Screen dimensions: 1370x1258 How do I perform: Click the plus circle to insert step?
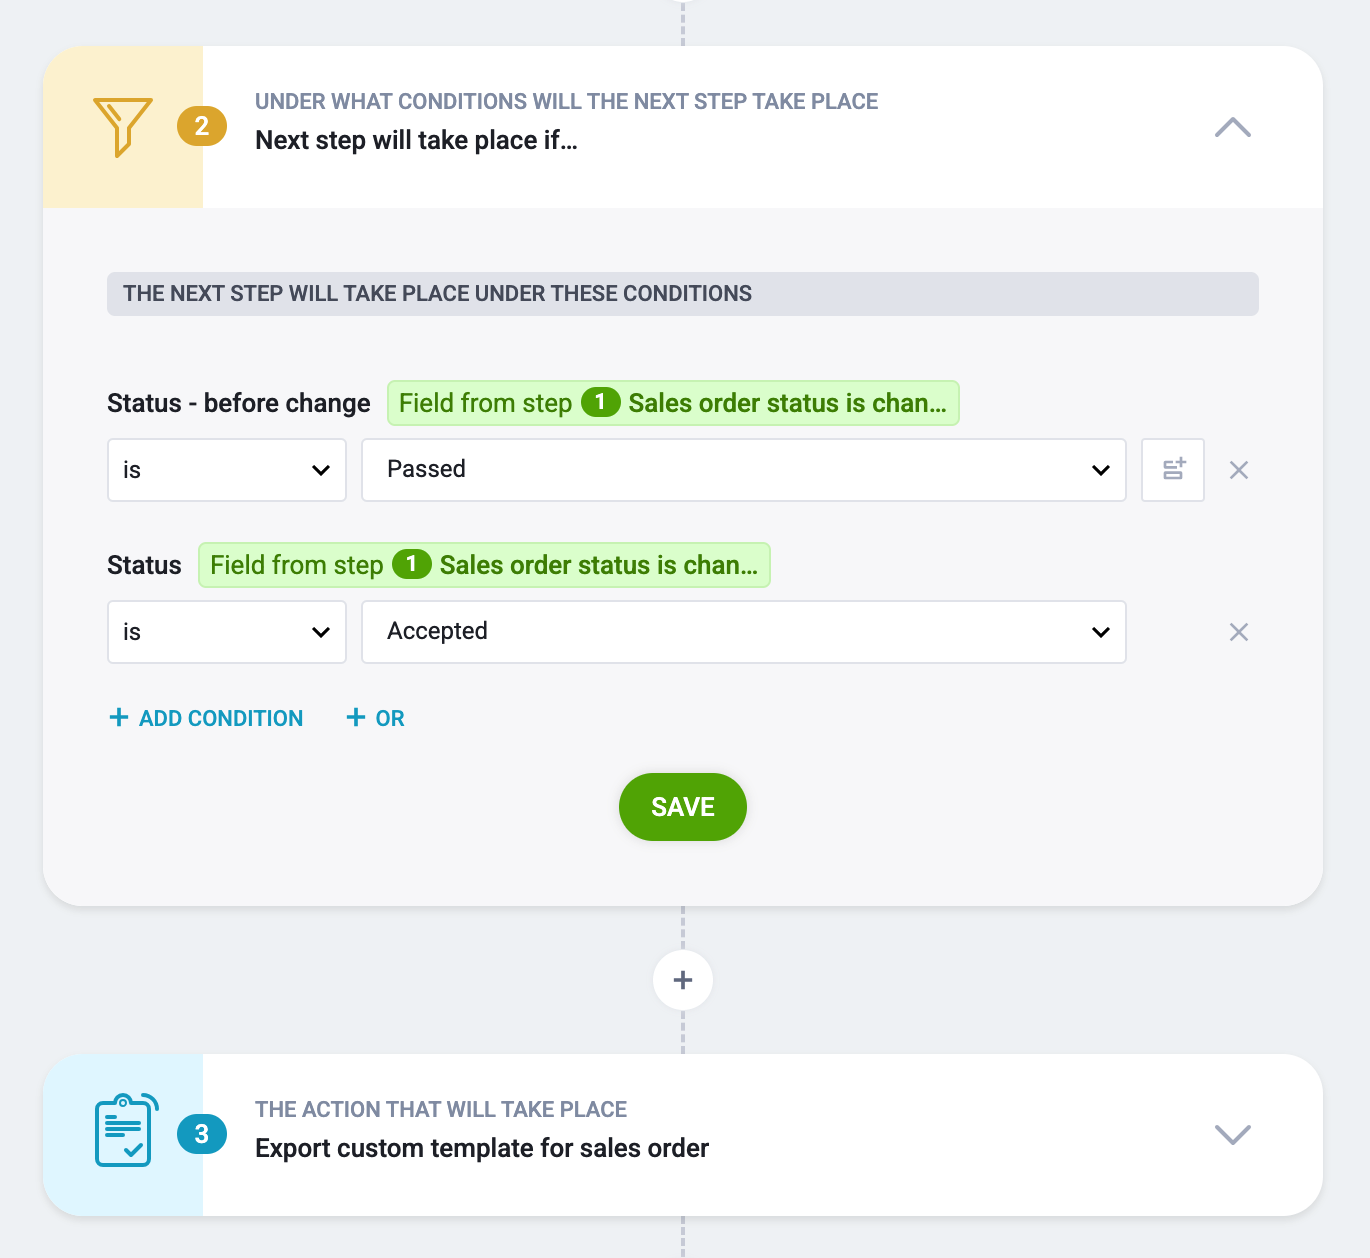click(x=683, y=980)
